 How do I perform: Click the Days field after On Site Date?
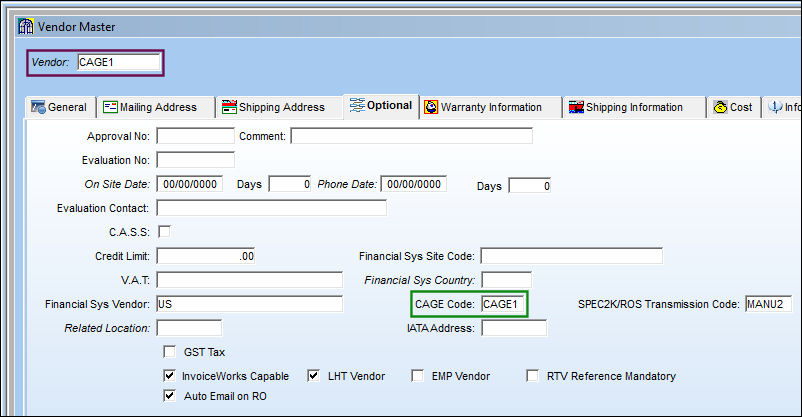(290, 184)
